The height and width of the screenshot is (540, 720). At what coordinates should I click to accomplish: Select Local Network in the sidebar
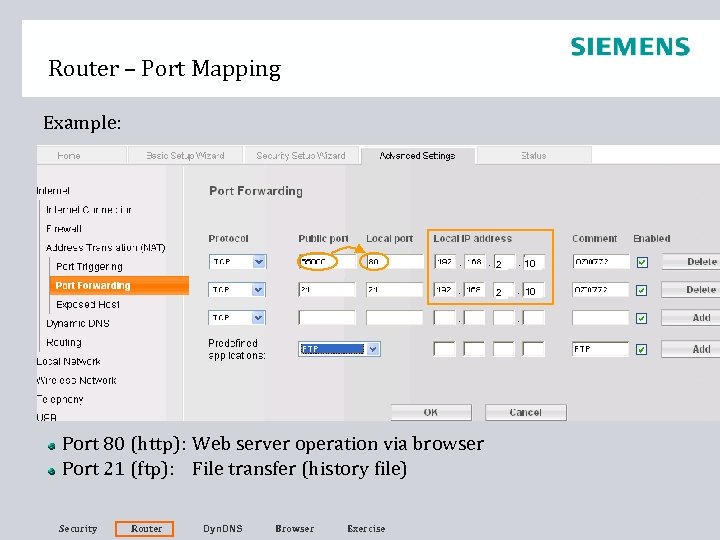coord(68,361)
